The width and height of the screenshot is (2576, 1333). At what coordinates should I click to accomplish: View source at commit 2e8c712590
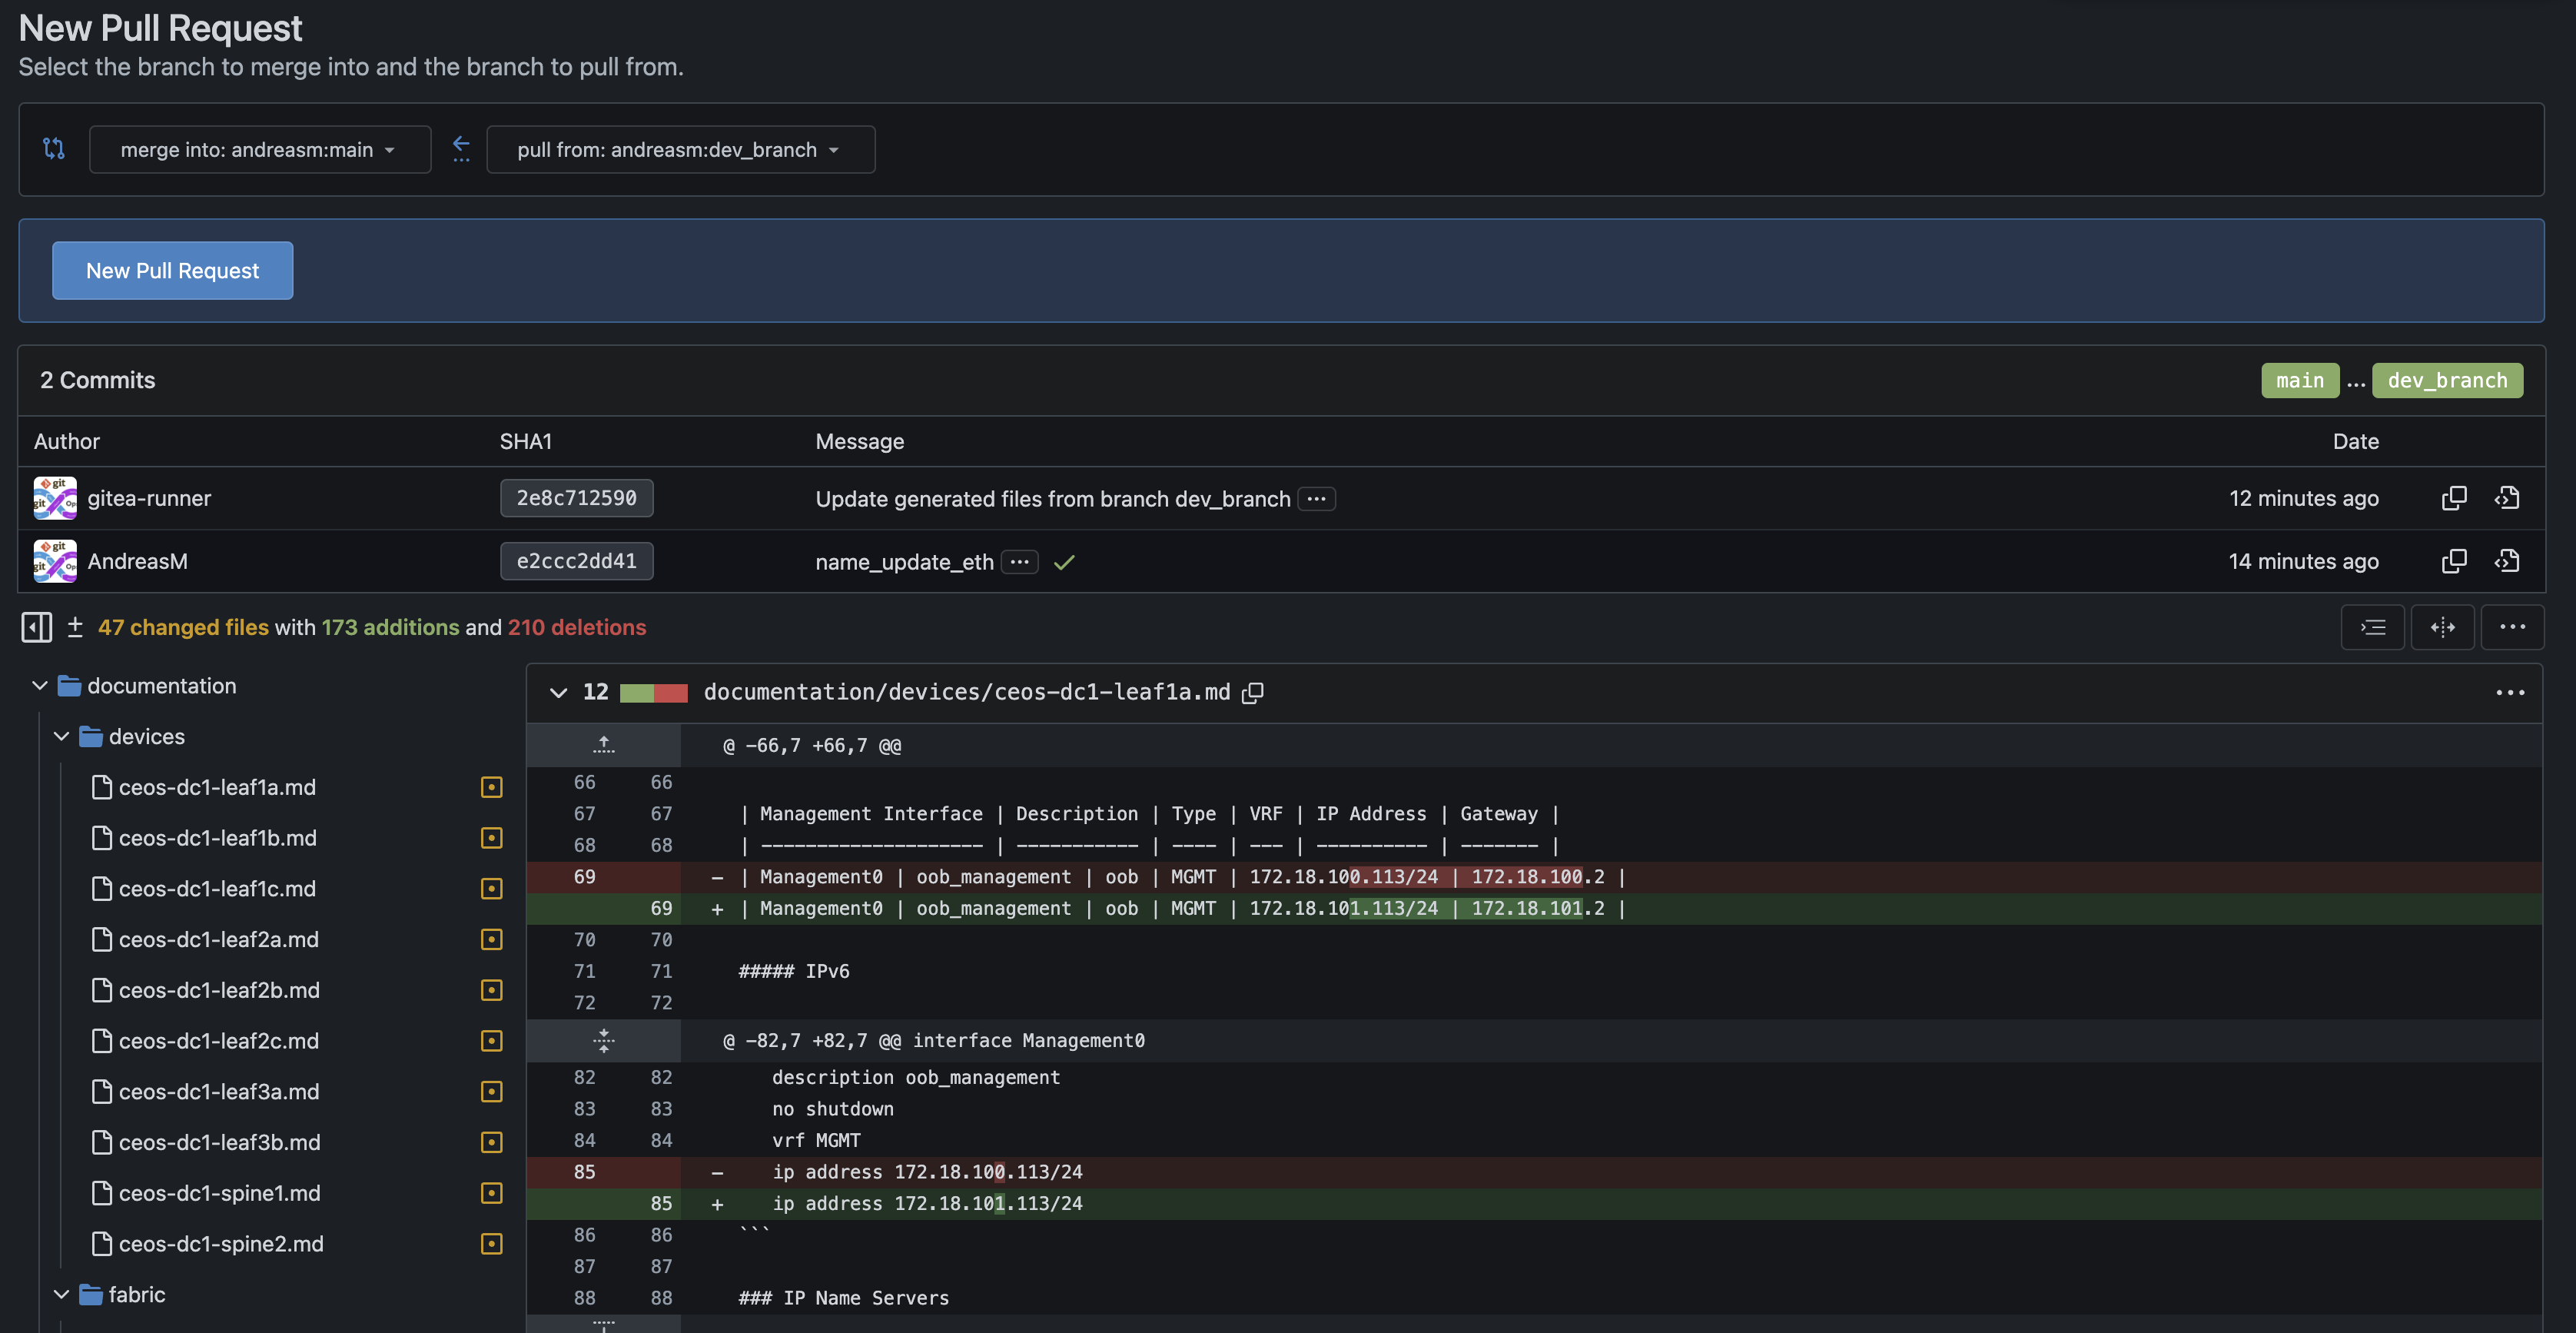[x=2507, y=498]
